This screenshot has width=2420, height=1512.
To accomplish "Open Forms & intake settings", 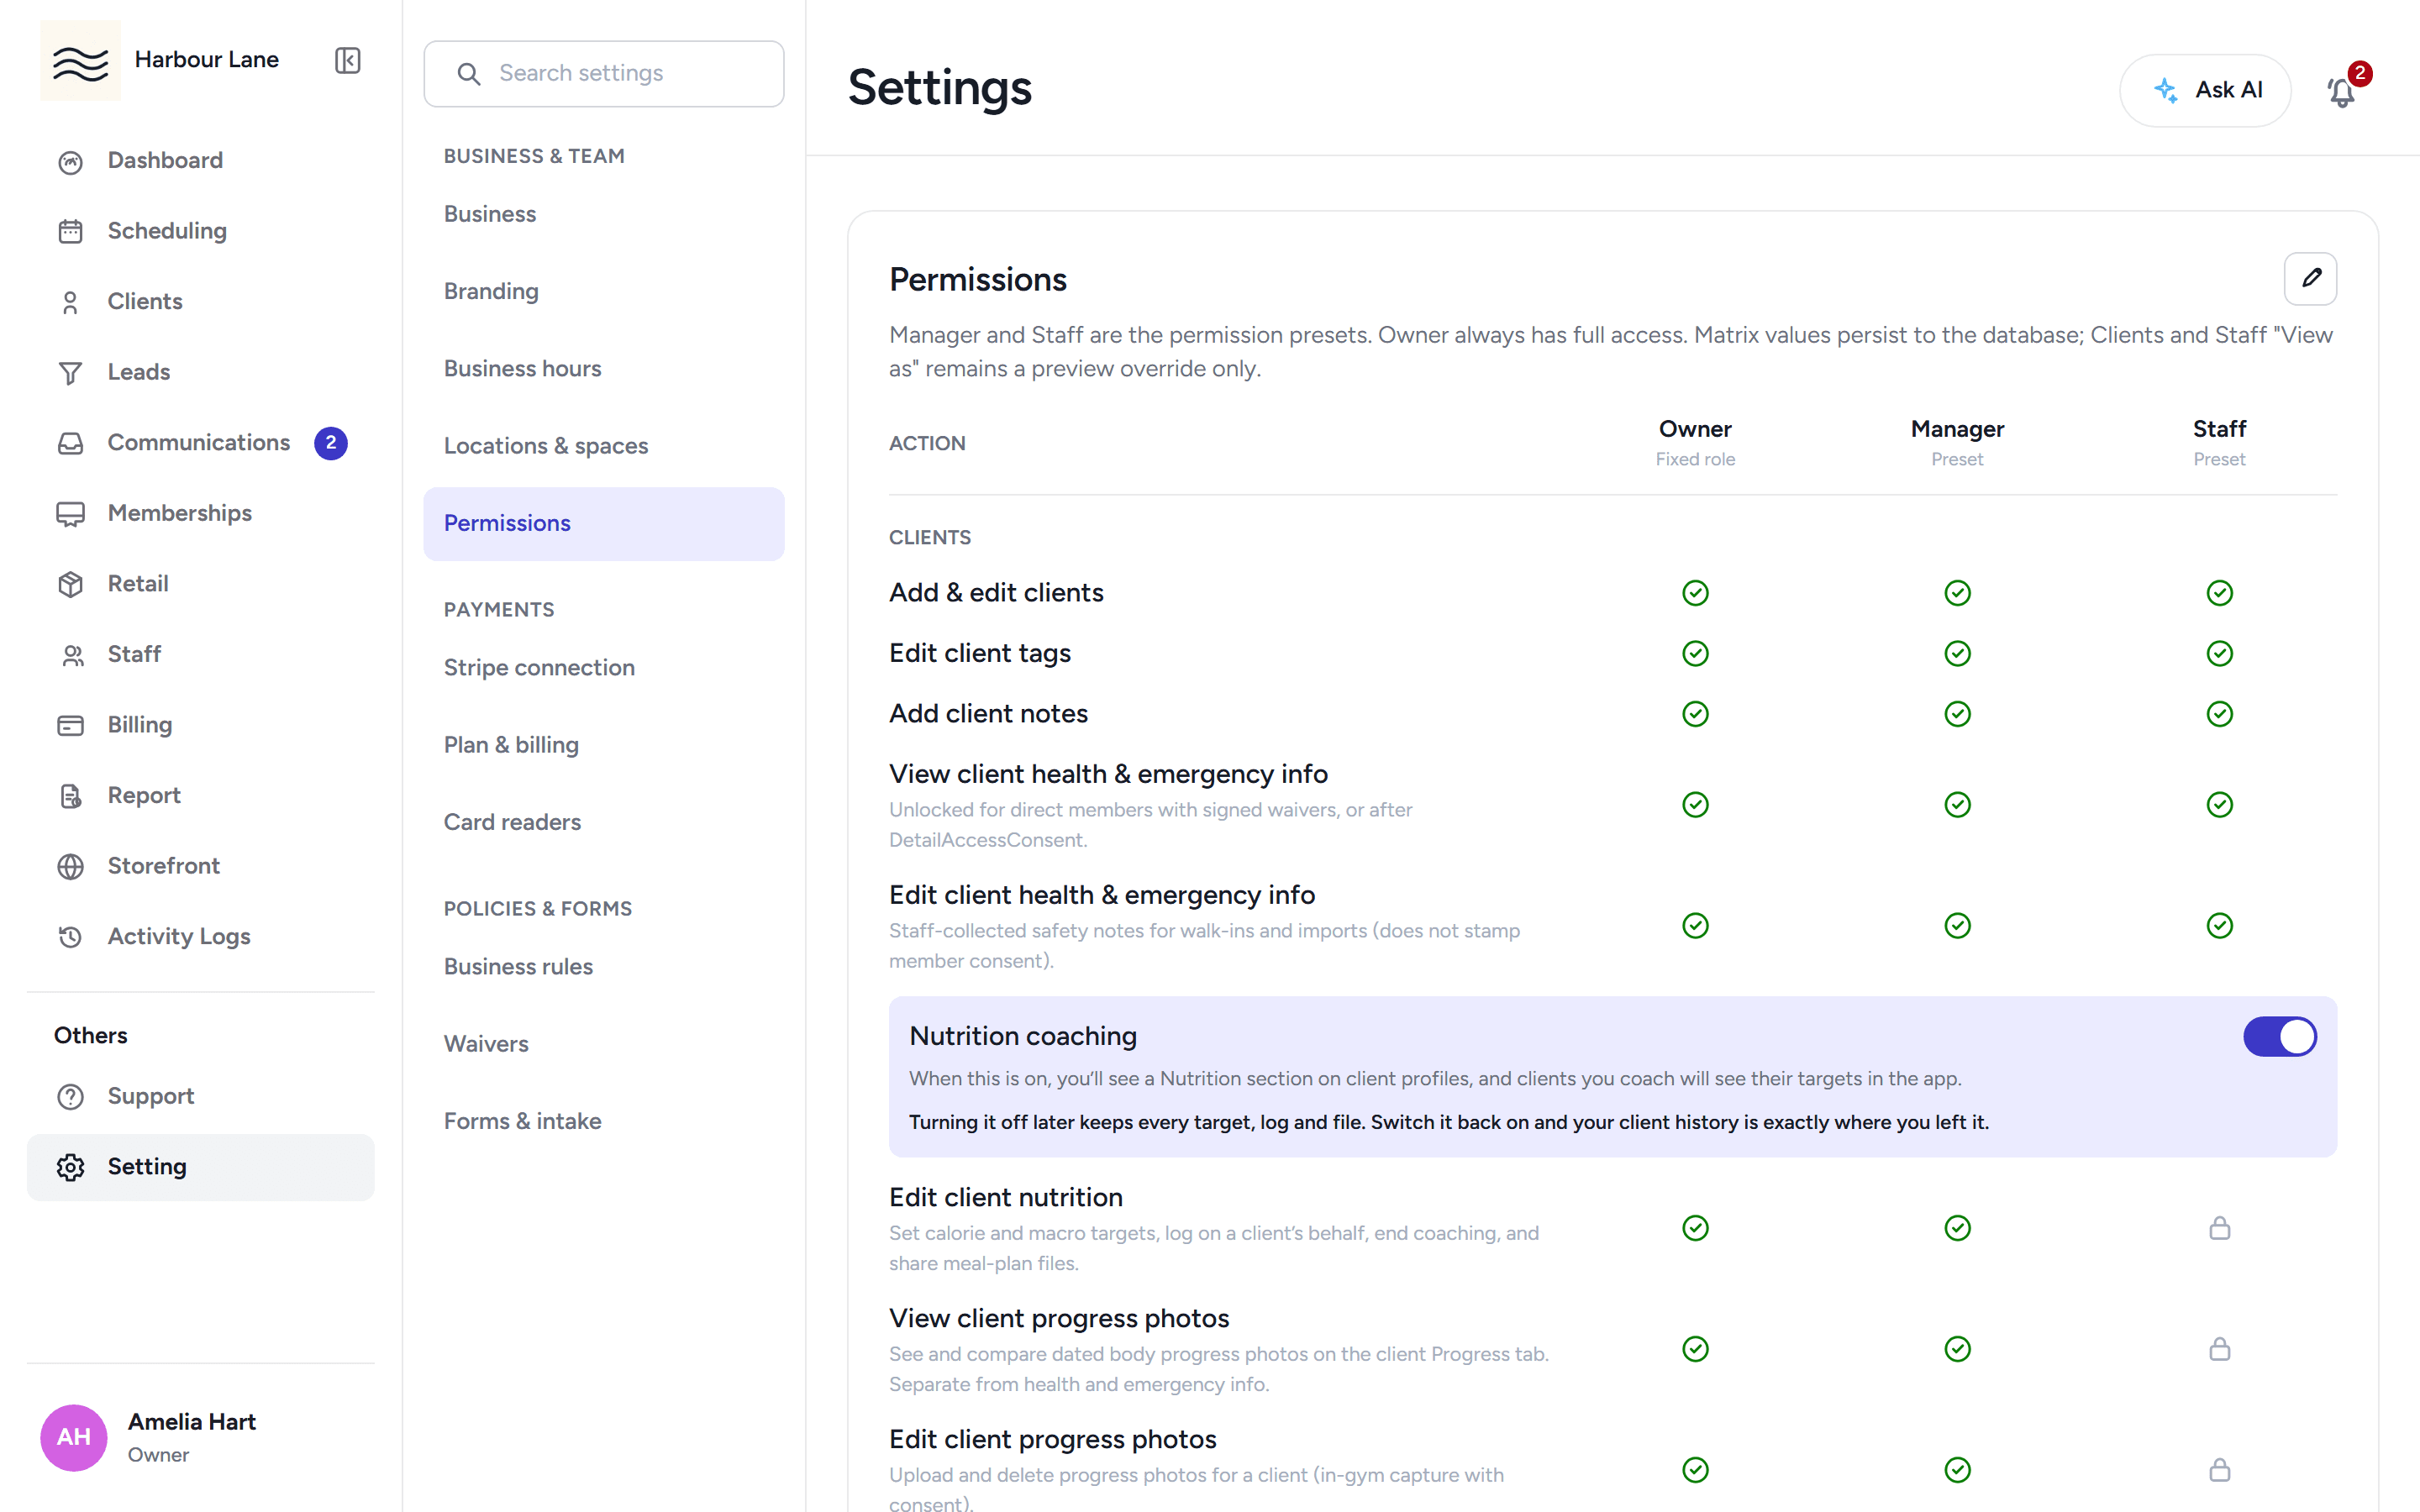I will pyautogui.click(x=603, y=1121).
